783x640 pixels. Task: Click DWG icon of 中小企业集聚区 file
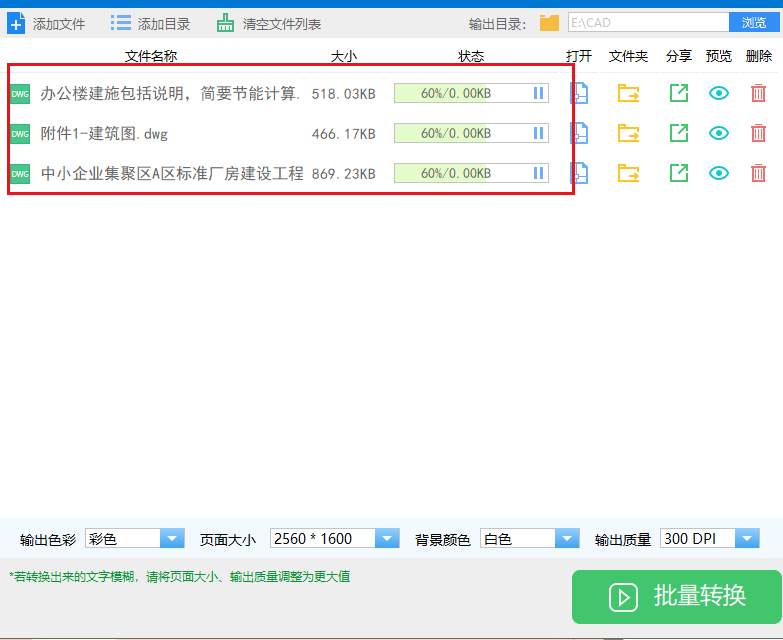pyautogui.click(x=20, y=174)
